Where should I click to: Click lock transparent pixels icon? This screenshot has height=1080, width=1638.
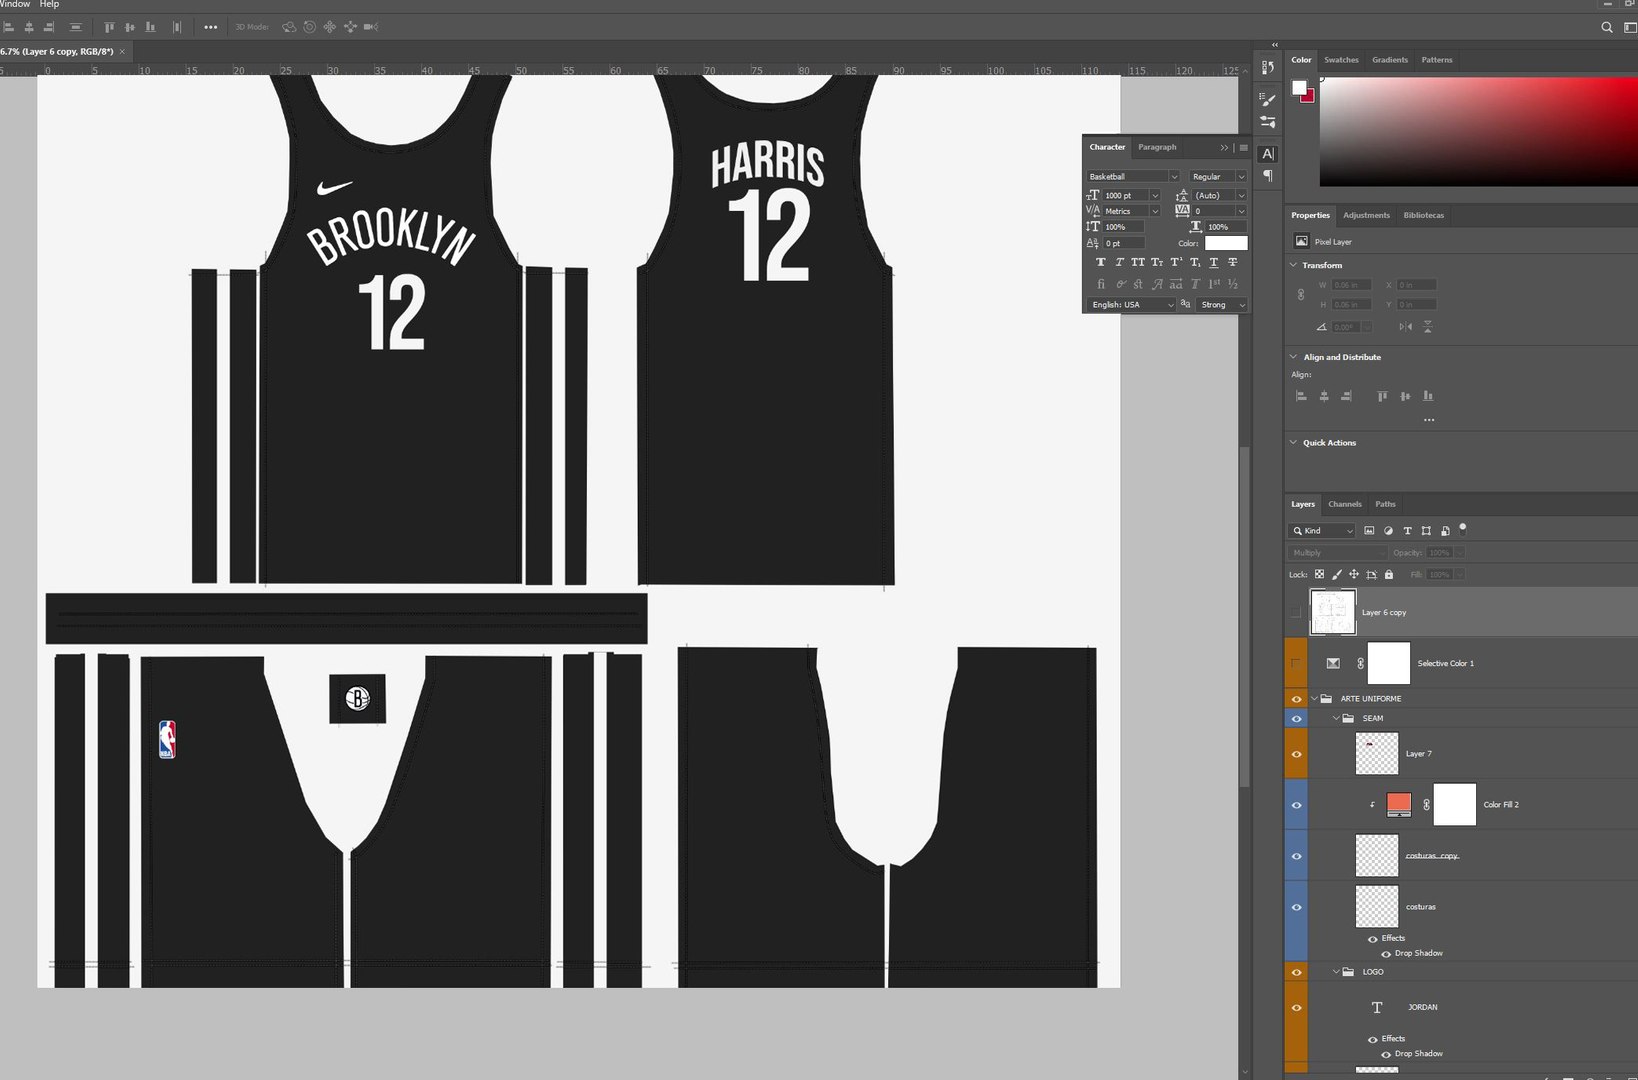[x=1319, y=574]
